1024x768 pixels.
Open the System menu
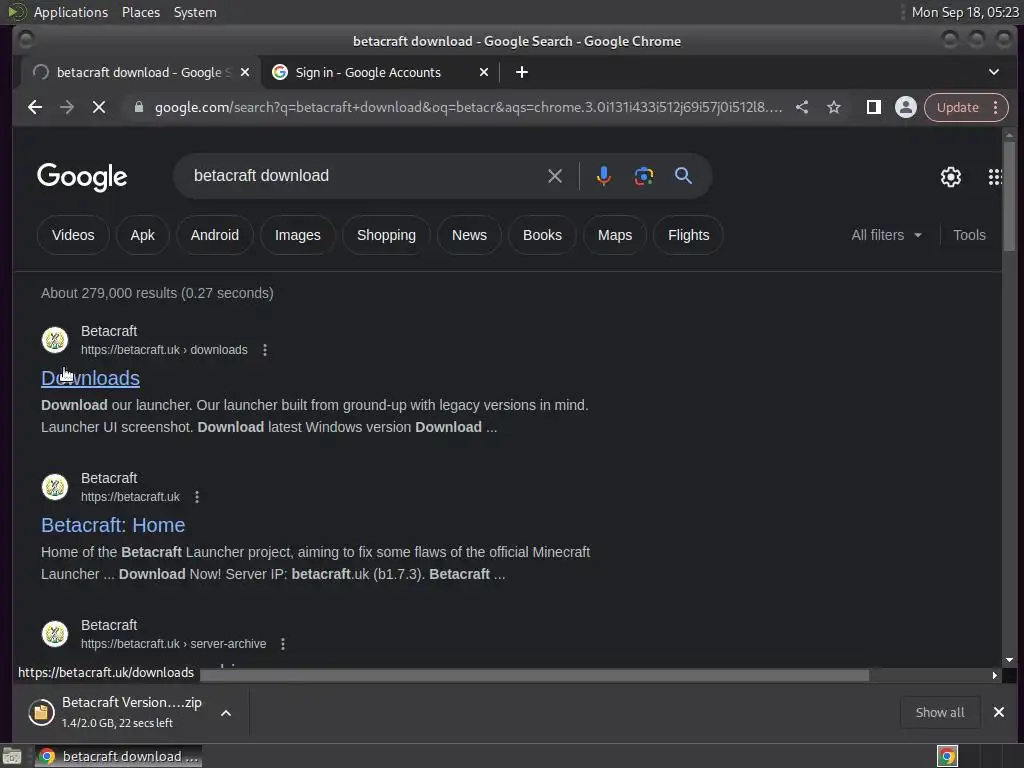click(195, 12)
